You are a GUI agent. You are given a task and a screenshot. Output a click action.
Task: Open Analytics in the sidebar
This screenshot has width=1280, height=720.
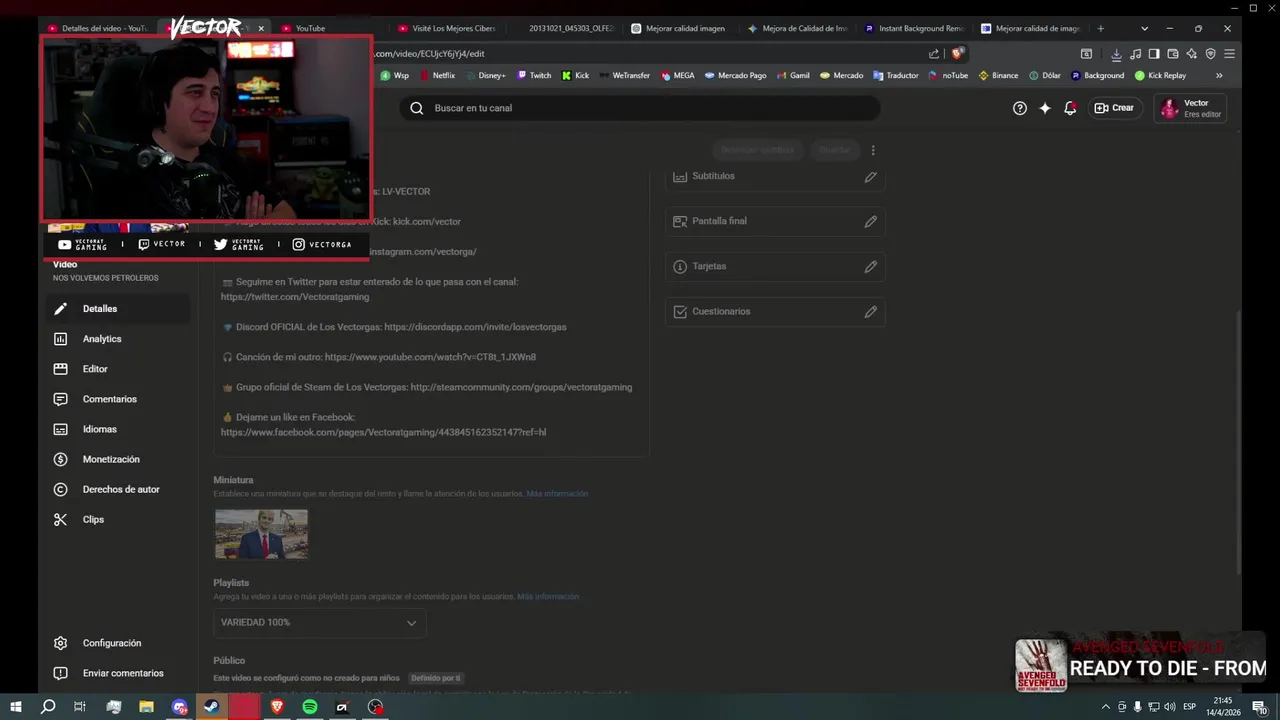tap(118, 339)
